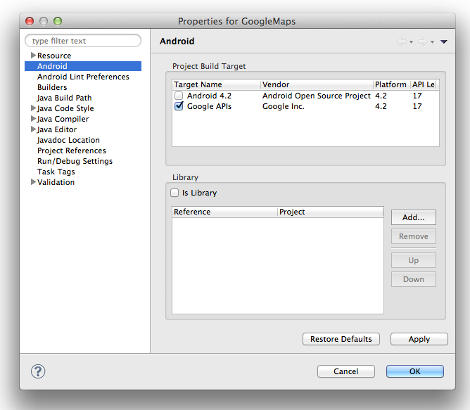Viewport: 470px width, 410px height.
Task: Check the Android 4.2 target checkbox
Action: (179, 96)
